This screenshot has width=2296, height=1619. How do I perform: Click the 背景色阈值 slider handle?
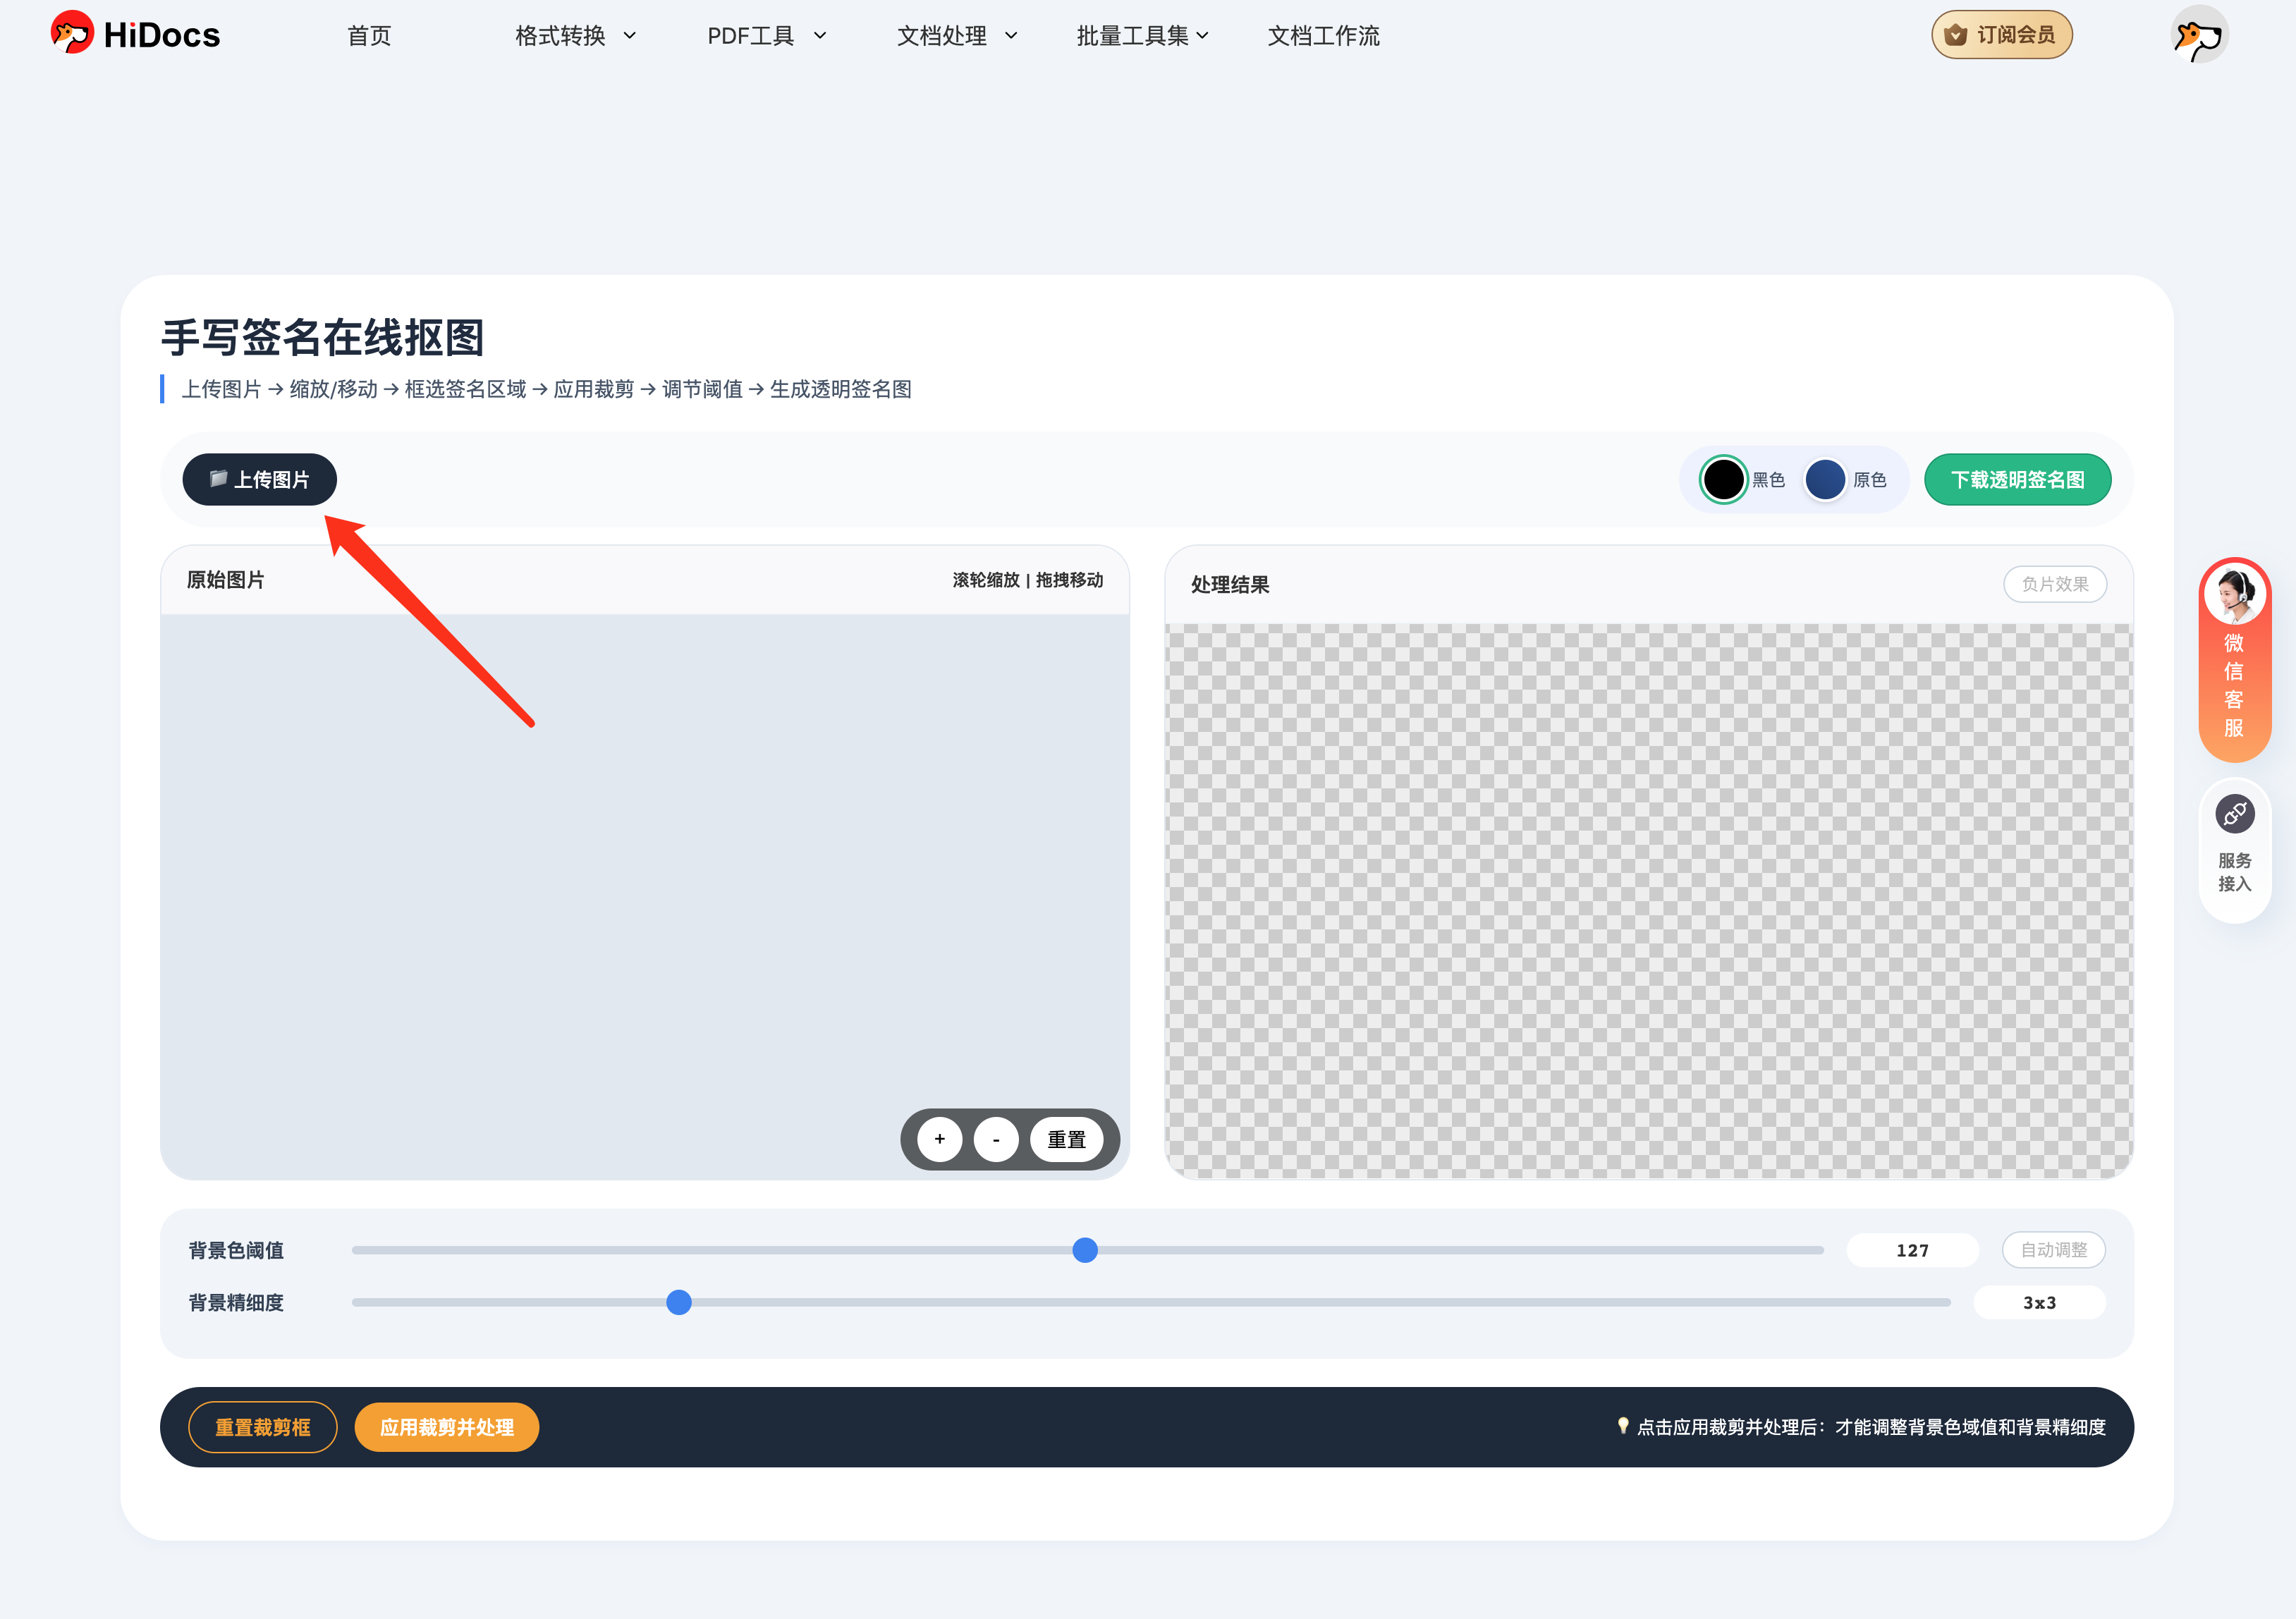(1085, 1250)
